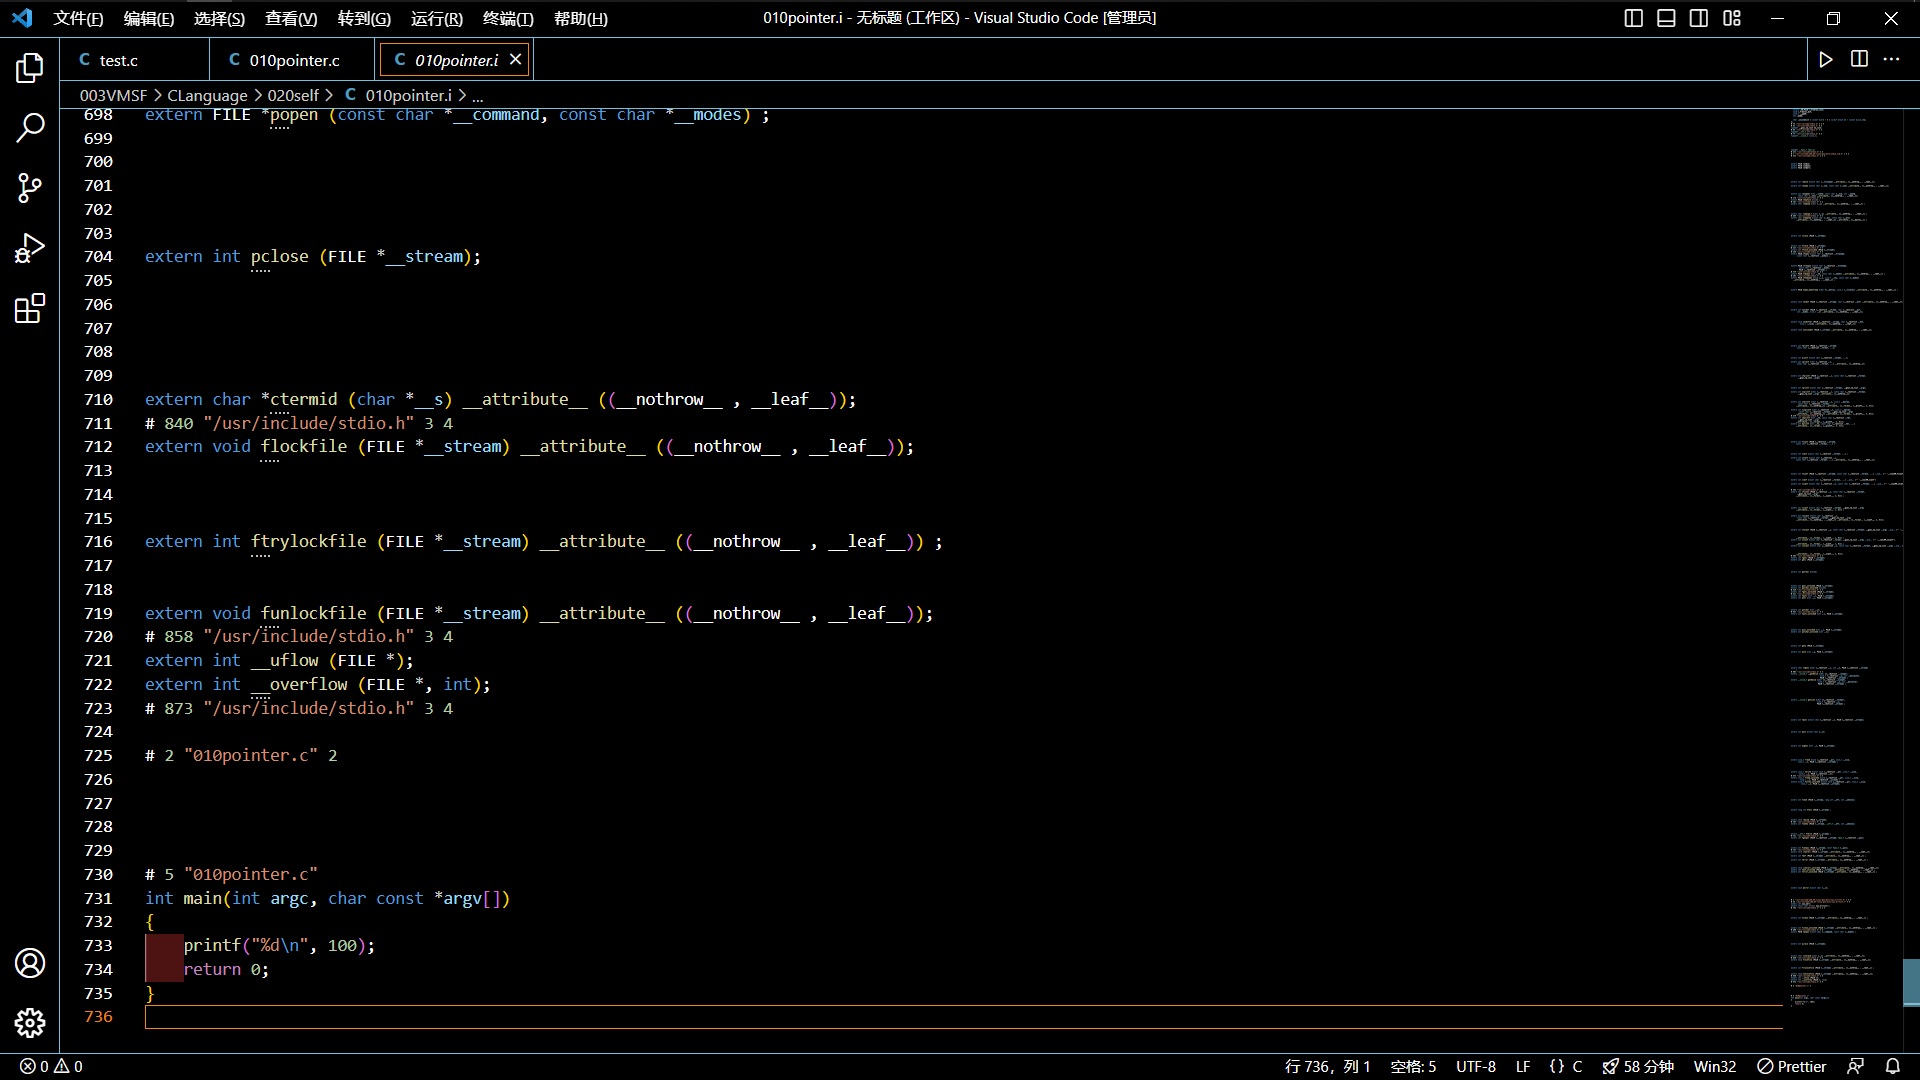The width and height of the screenshot is (1920, 1080).
Task: Click the ctermid declaration on line 710
Action: click(500, 399)
